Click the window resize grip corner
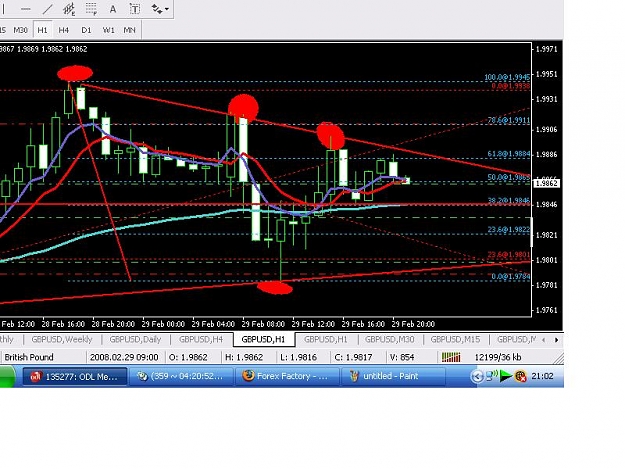This screenshot has width=625, height=469. click(558, 358)
